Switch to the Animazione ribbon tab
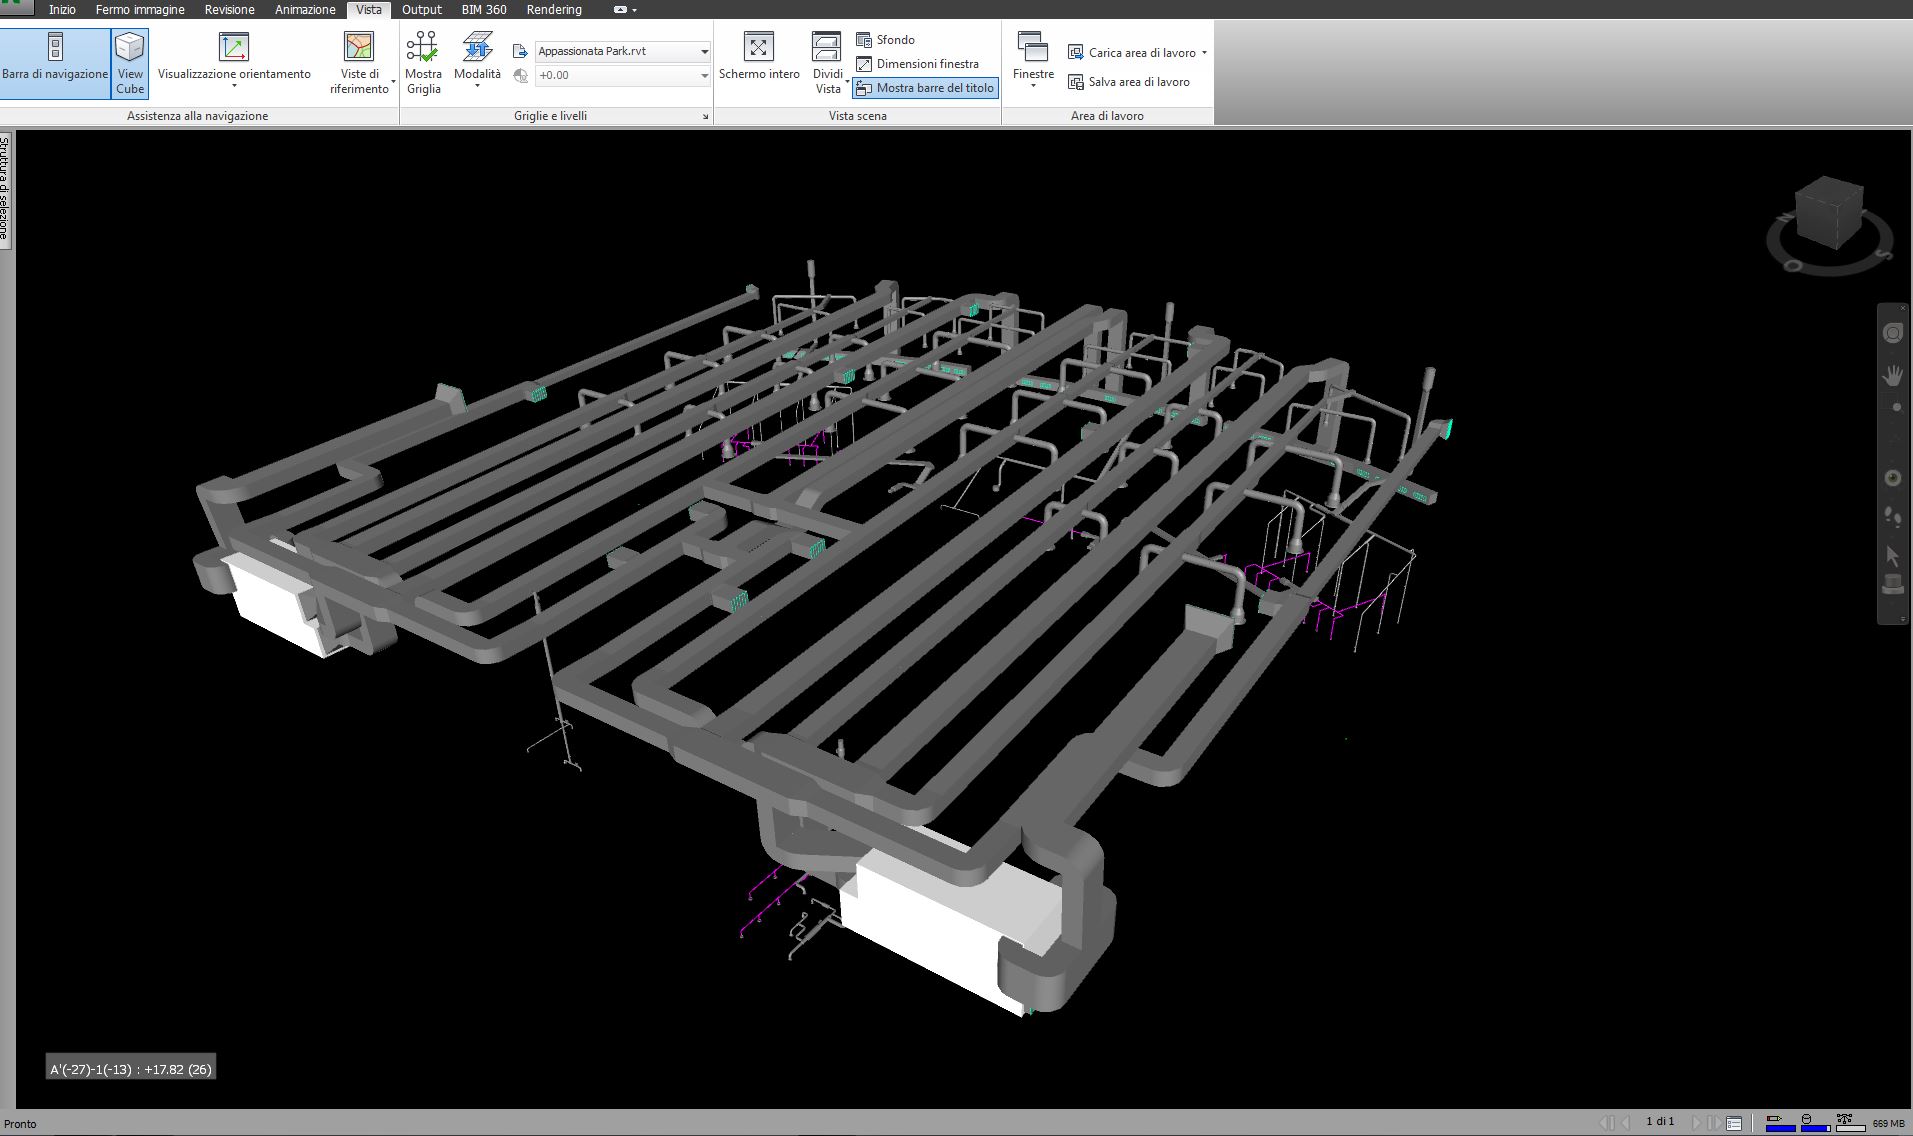Screen dimensions: 1913x1136 pyautogui.click(x=305, y=10)
